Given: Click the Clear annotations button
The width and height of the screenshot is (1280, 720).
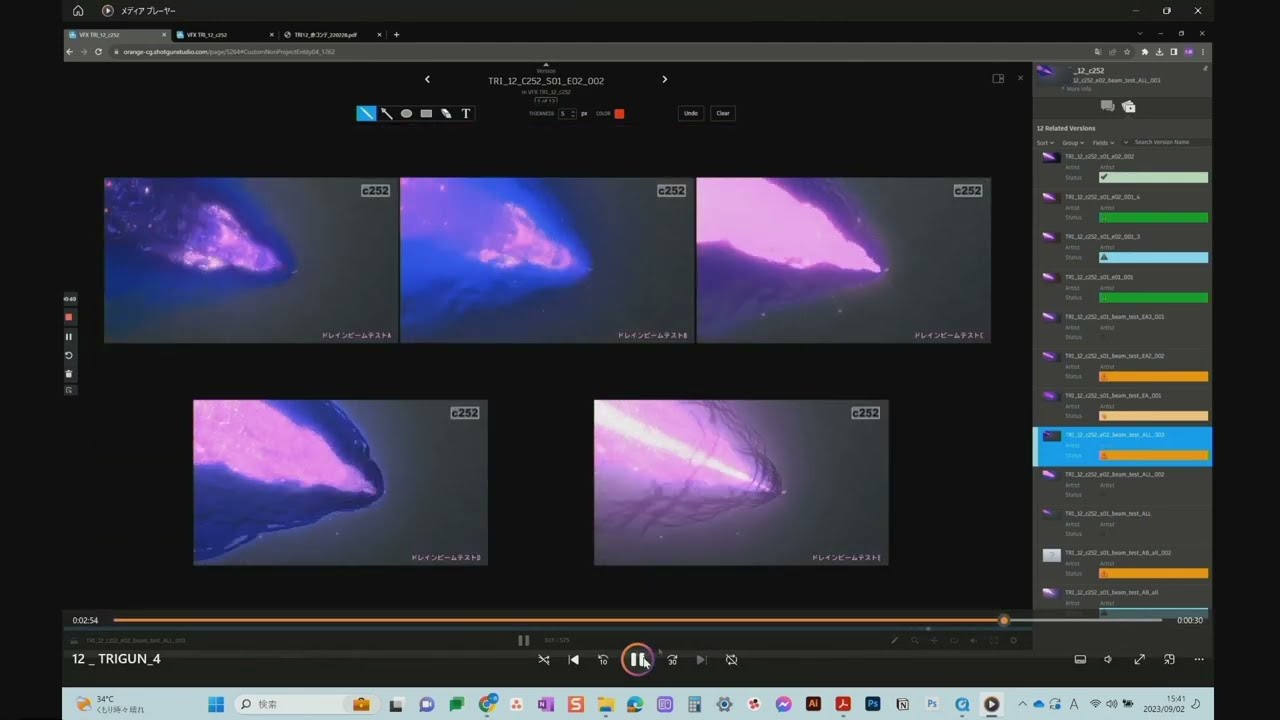Looking at the screenshot, I should coord(723,113).
